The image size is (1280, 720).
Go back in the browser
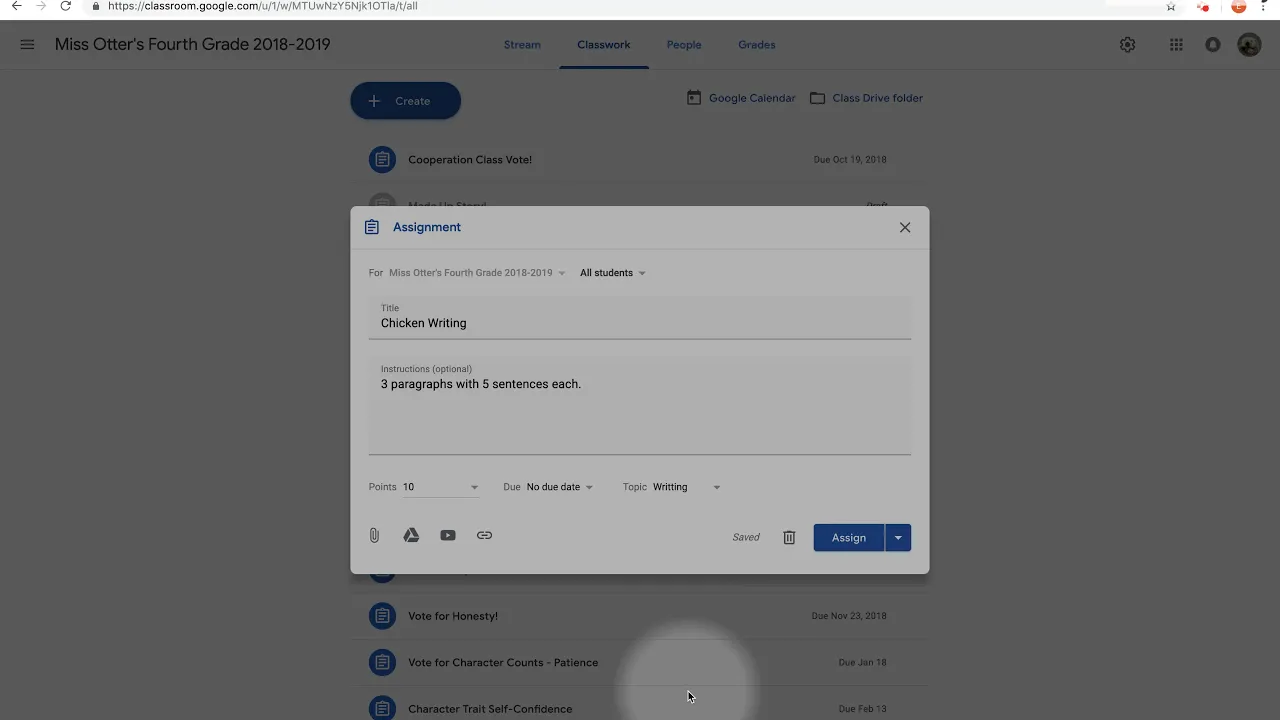(x=16, y=6)
